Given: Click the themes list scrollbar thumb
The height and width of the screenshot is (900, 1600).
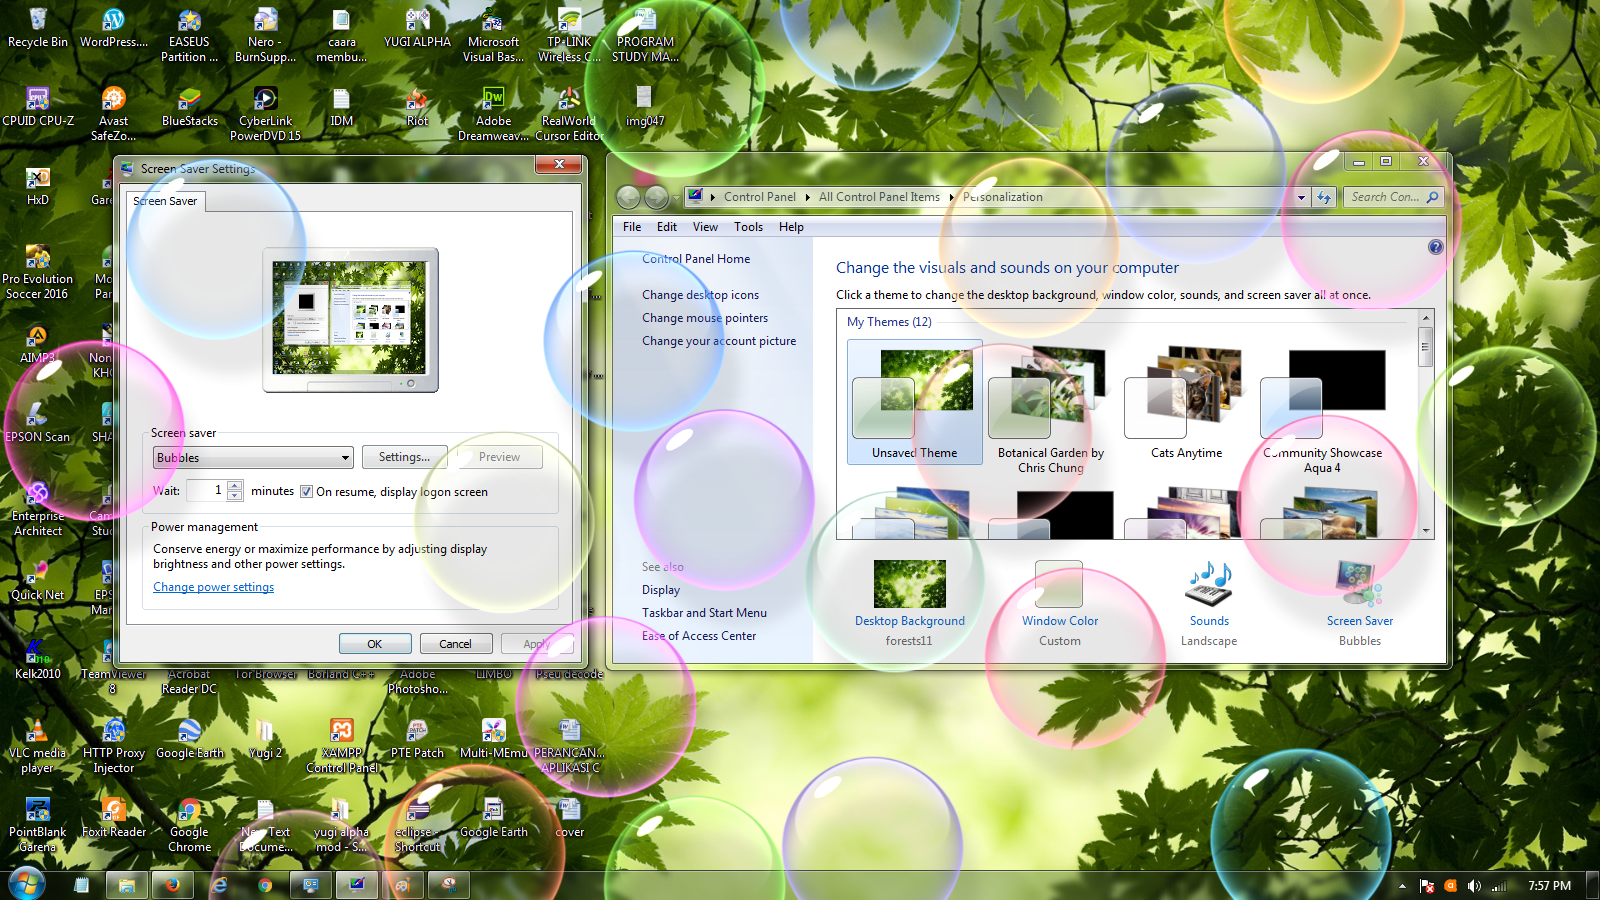Looking at the screenshot, I should (1426, 347).
